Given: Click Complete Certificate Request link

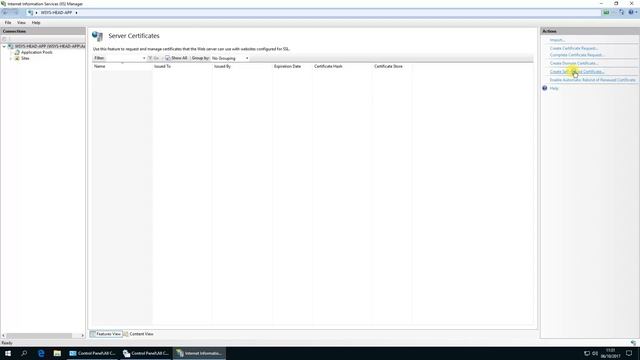Looking at the screenshot, I should pyautogui.click(x=576, y=55).
